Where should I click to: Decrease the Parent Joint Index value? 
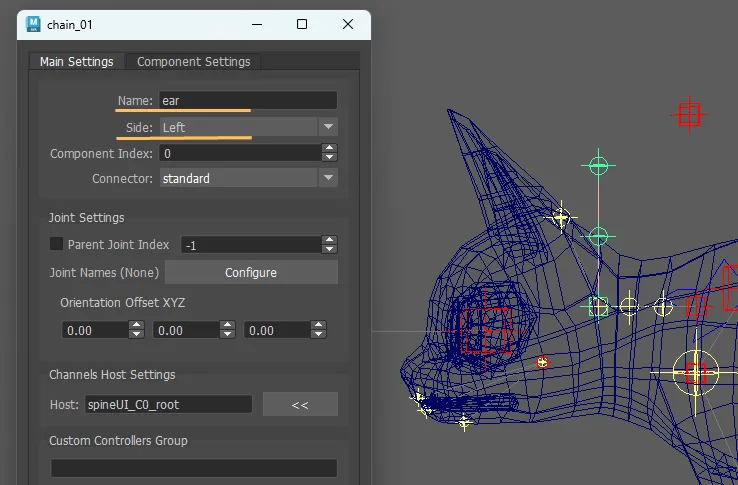click(329, 249)
